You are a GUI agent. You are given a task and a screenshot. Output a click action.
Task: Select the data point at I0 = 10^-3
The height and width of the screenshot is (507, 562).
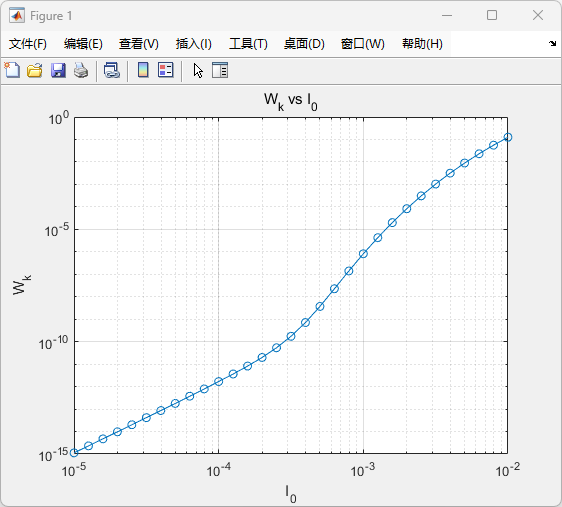(363, 254)
